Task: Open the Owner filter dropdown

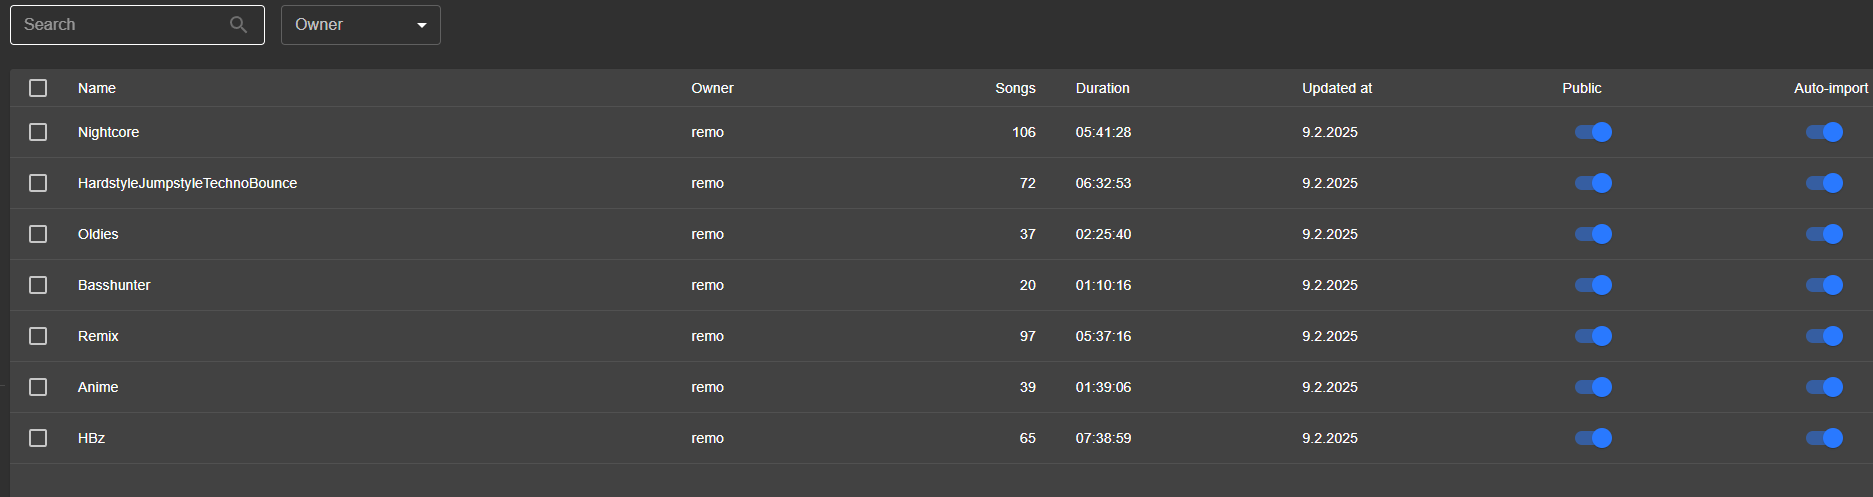Action: pos(361,25)
